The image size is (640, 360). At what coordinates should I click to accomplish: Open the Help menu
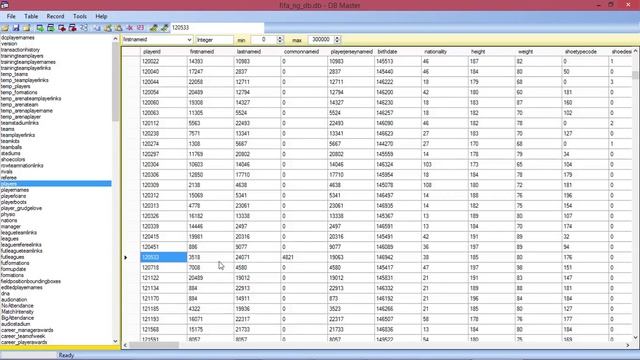pyautogui.click(x=101, y=16)
